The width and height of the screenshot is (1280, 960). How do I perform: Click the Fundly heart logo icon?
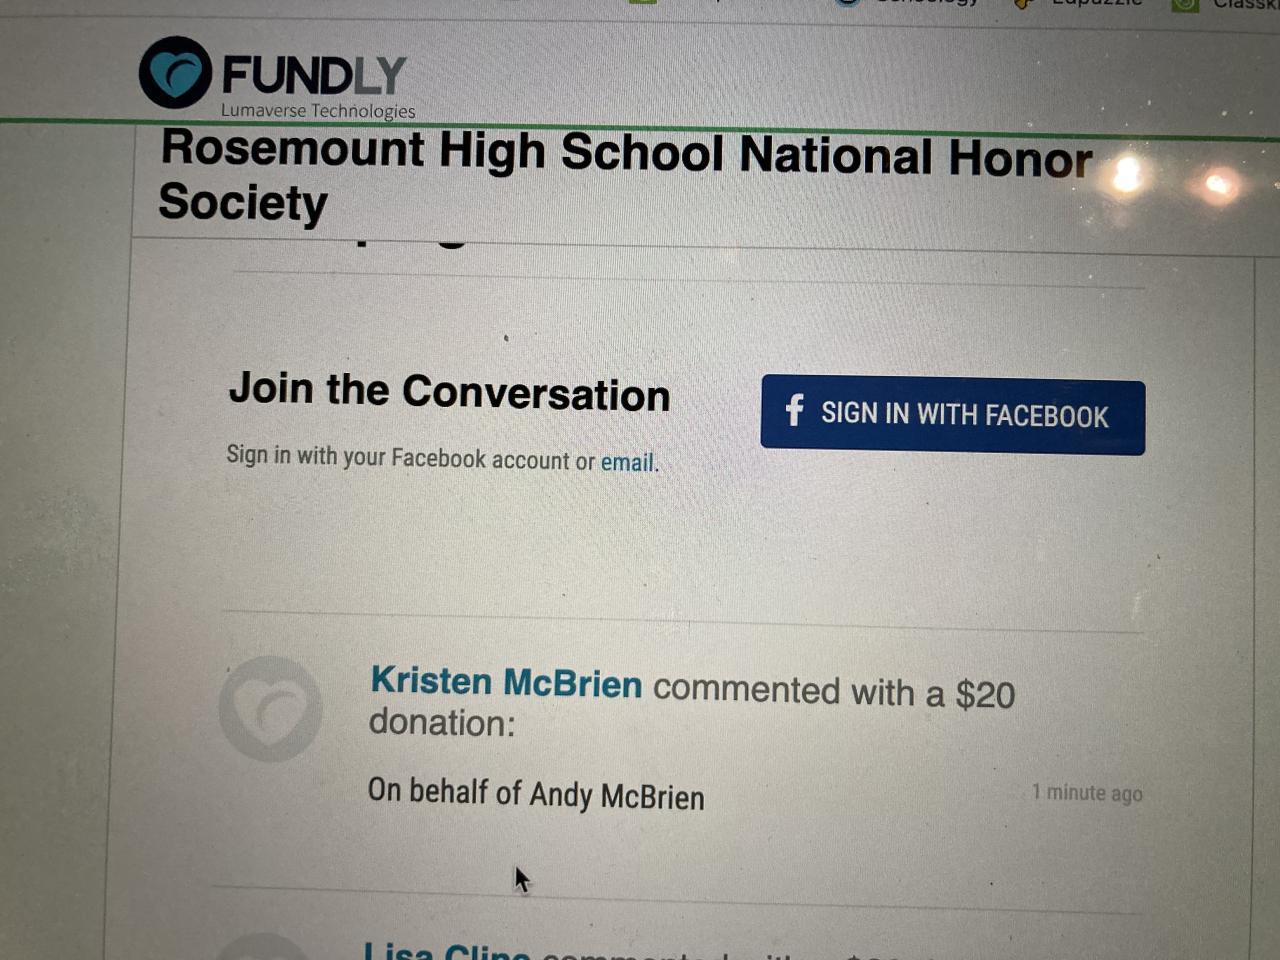[175, 72]
